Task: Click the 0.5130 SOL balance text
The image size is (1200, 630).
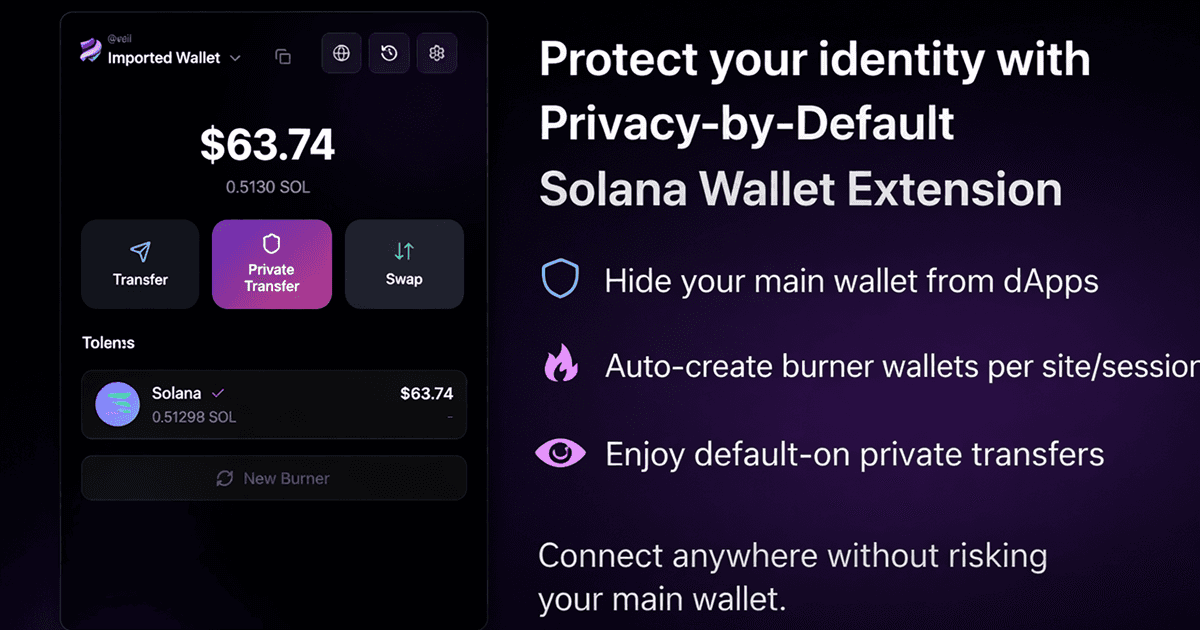Action: click(x=267, y=187)
